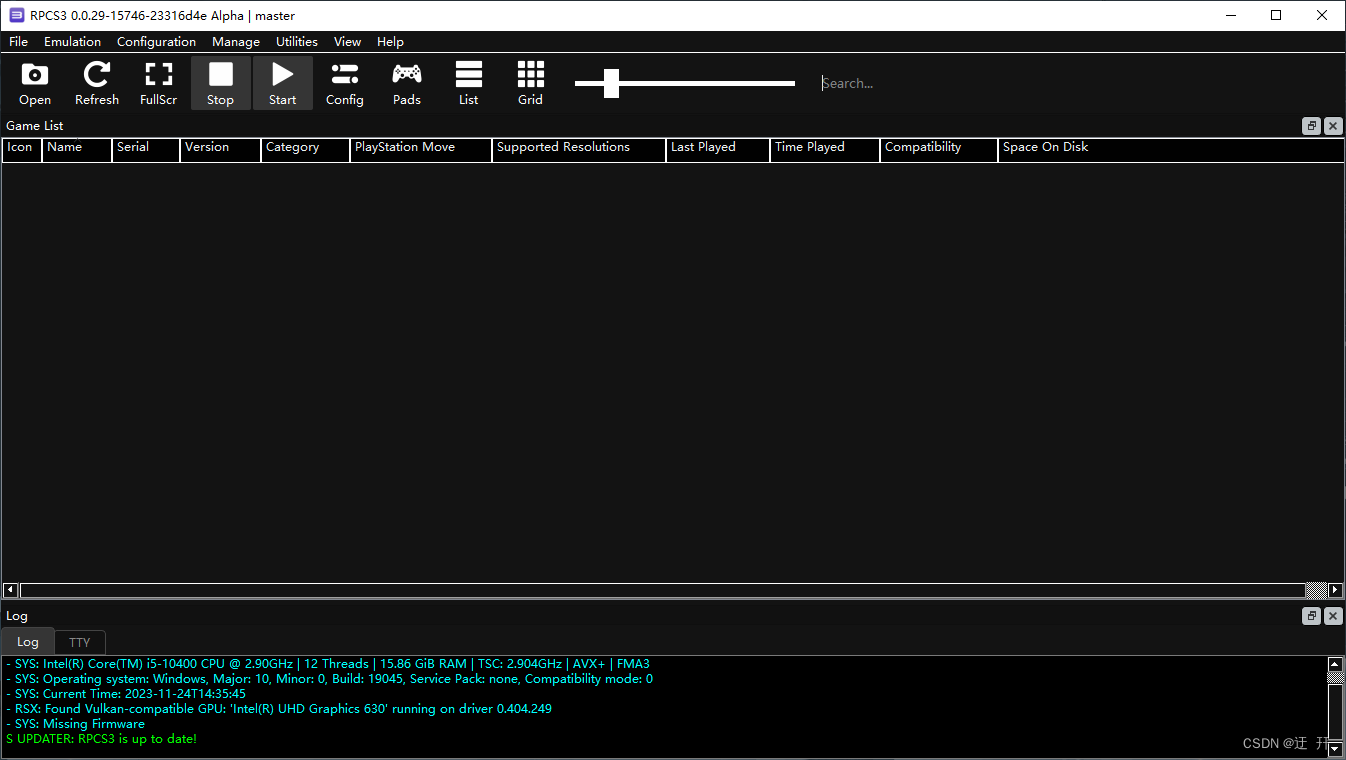Click the Operating system log line

click(329, 679)
